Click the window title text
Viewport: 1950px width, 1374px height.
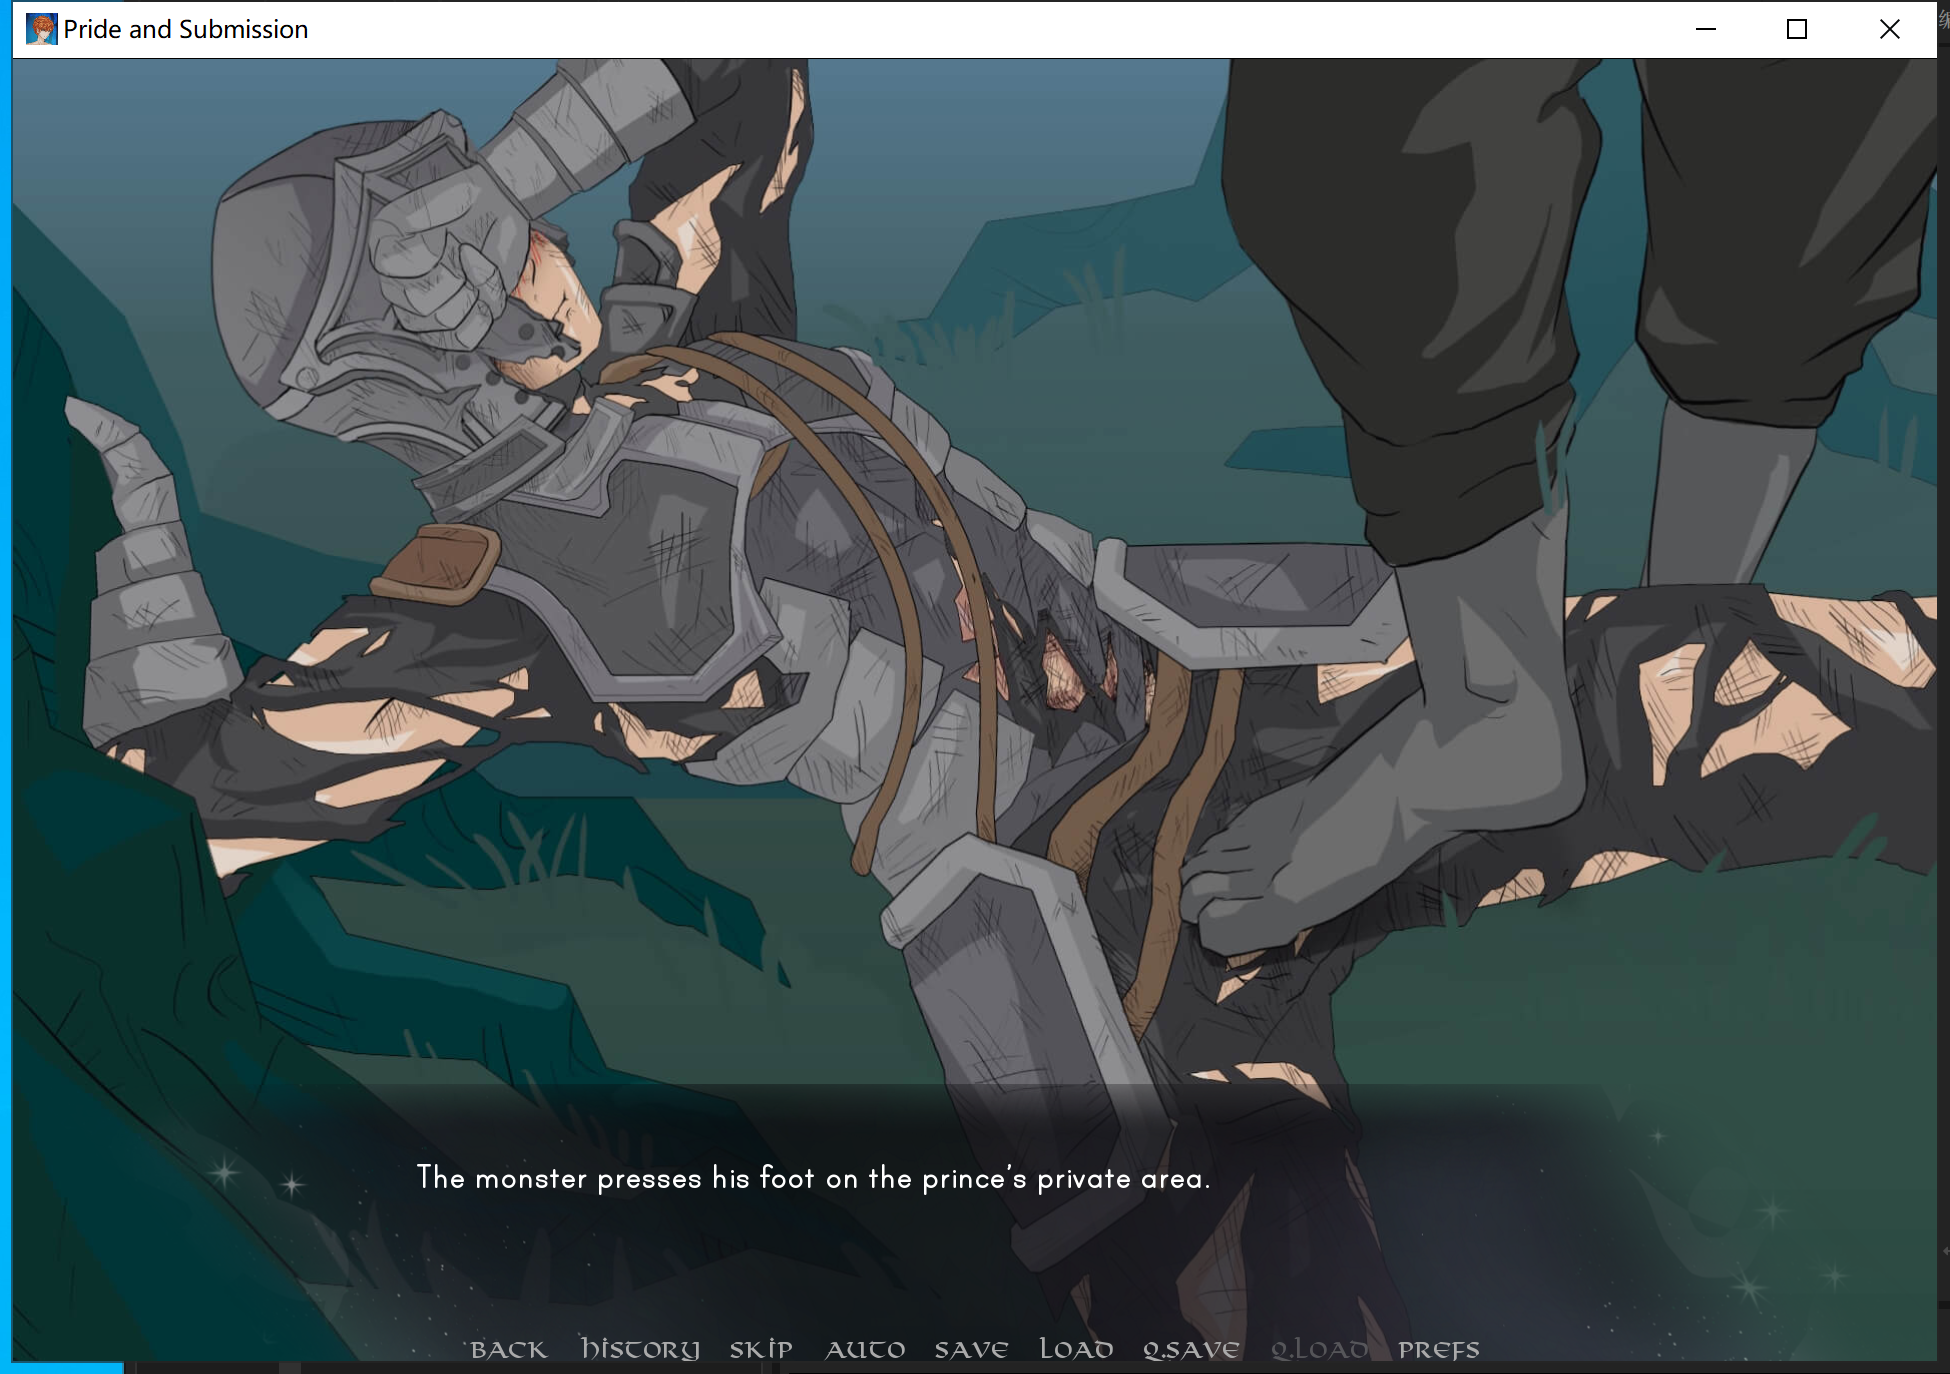(185, 29)
